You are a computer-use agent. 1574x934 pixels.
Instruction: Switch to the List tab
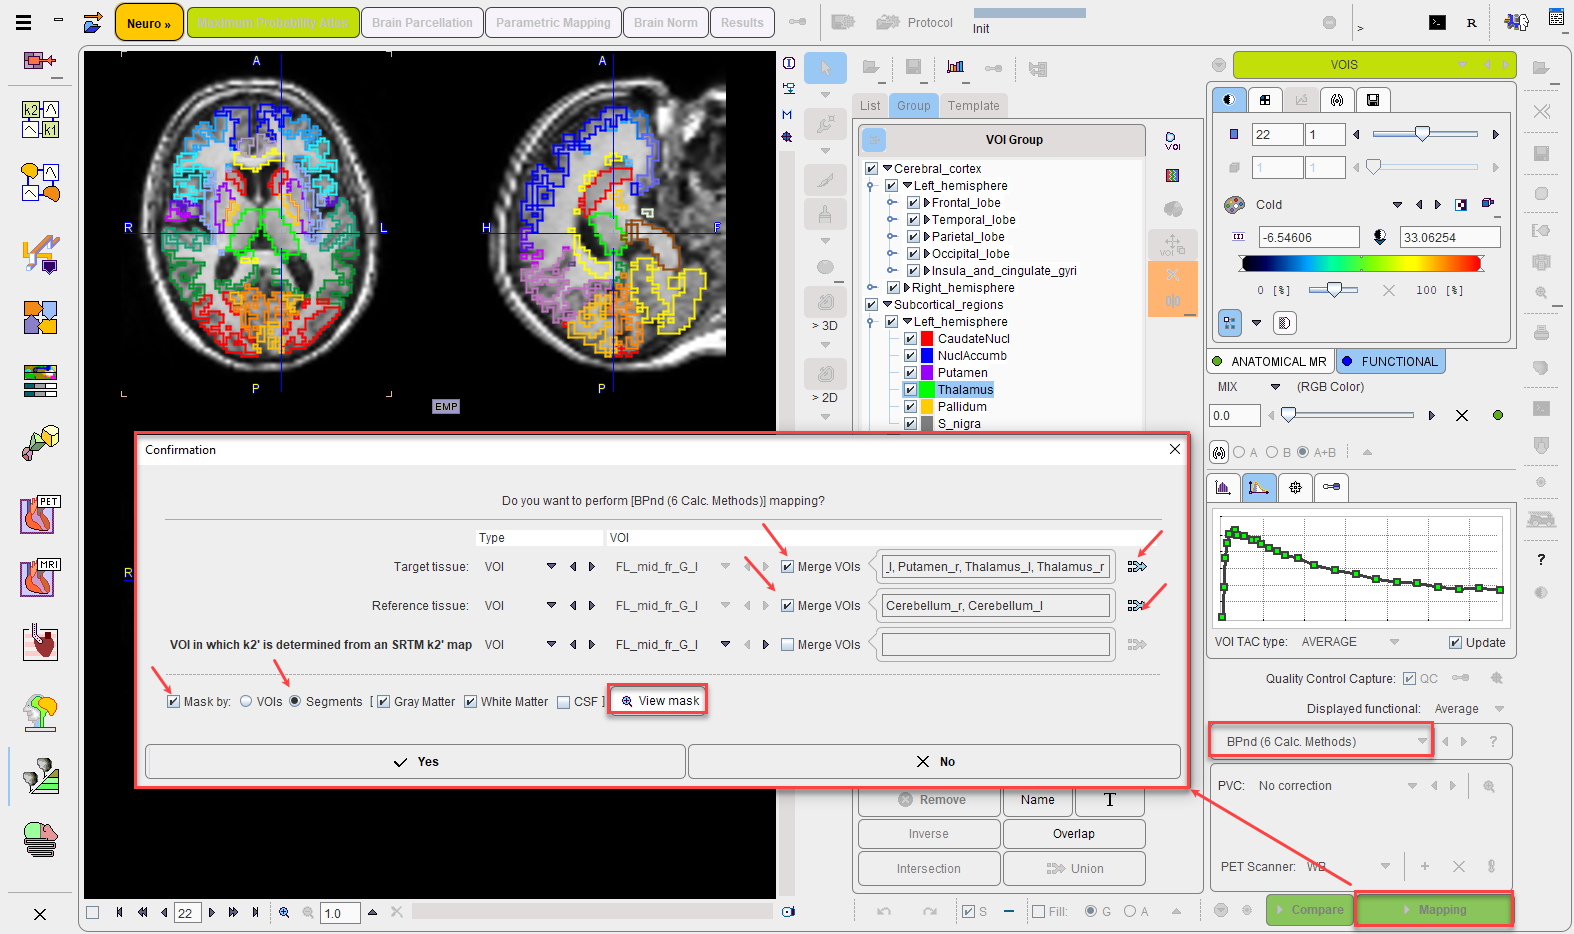point(870,106)
